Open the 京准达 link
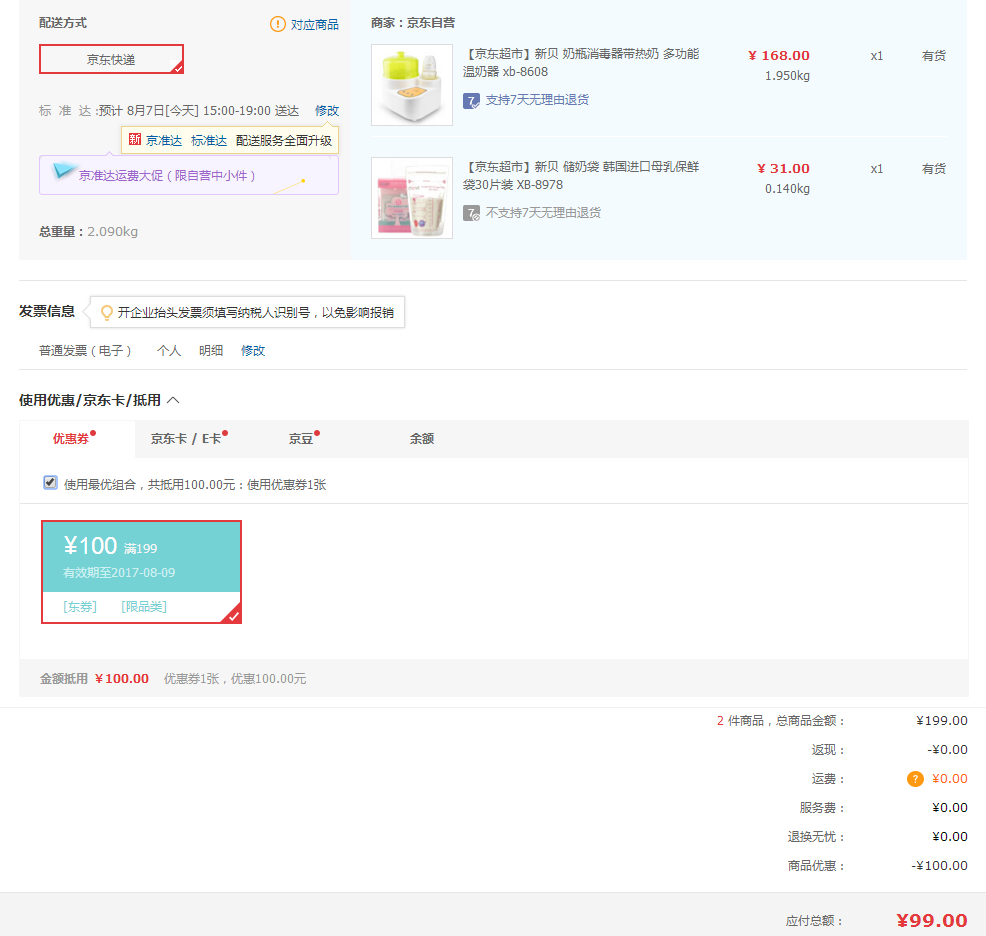 163,140
